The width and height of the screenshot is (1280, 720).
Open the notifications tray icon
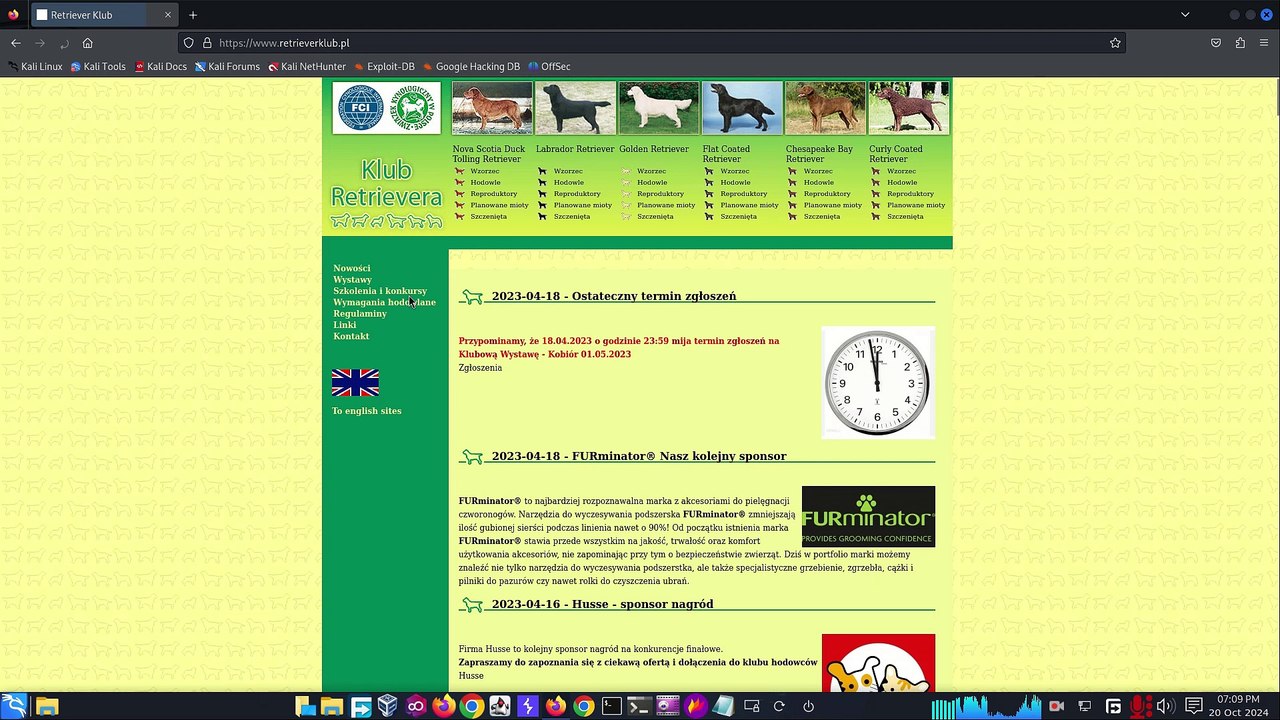[x=1193, y=706]
